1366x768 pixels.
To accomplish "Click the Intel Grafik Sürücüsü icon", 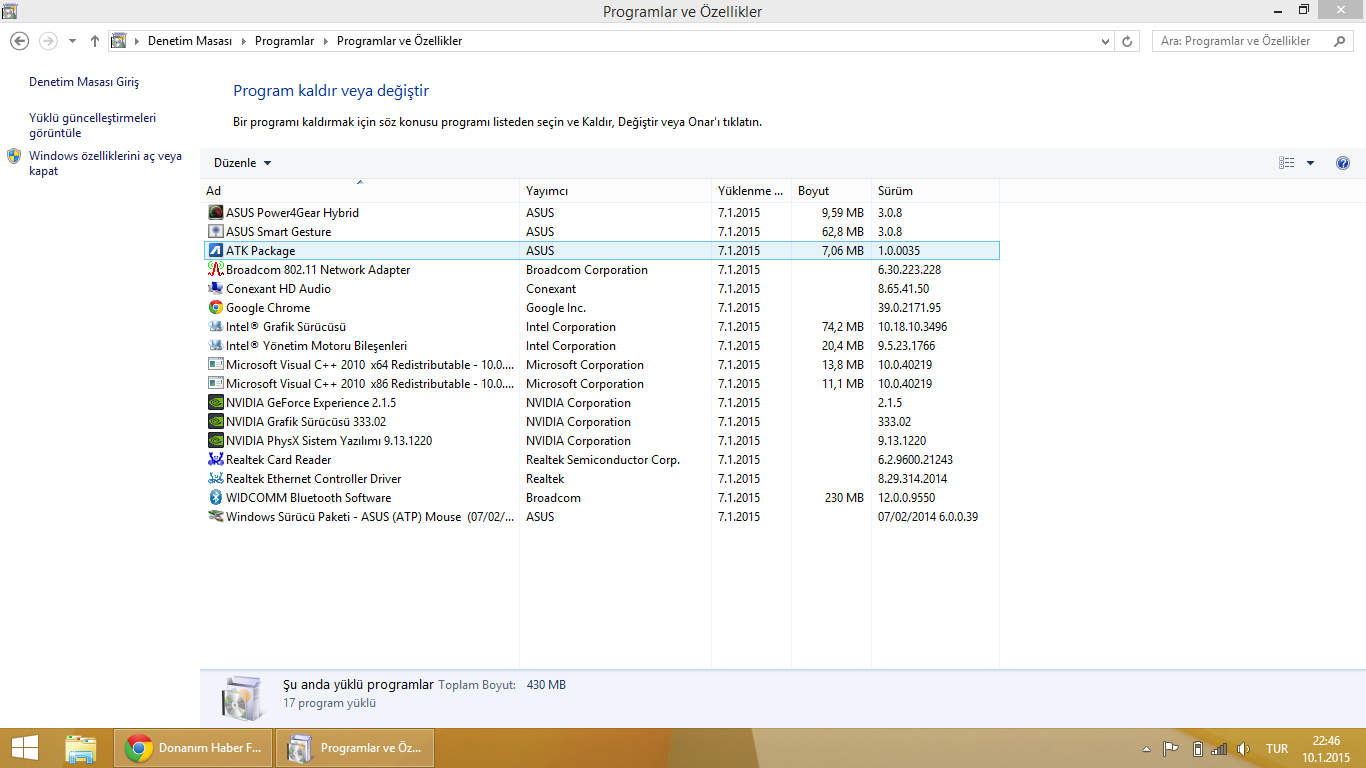I will pos(215,326).
